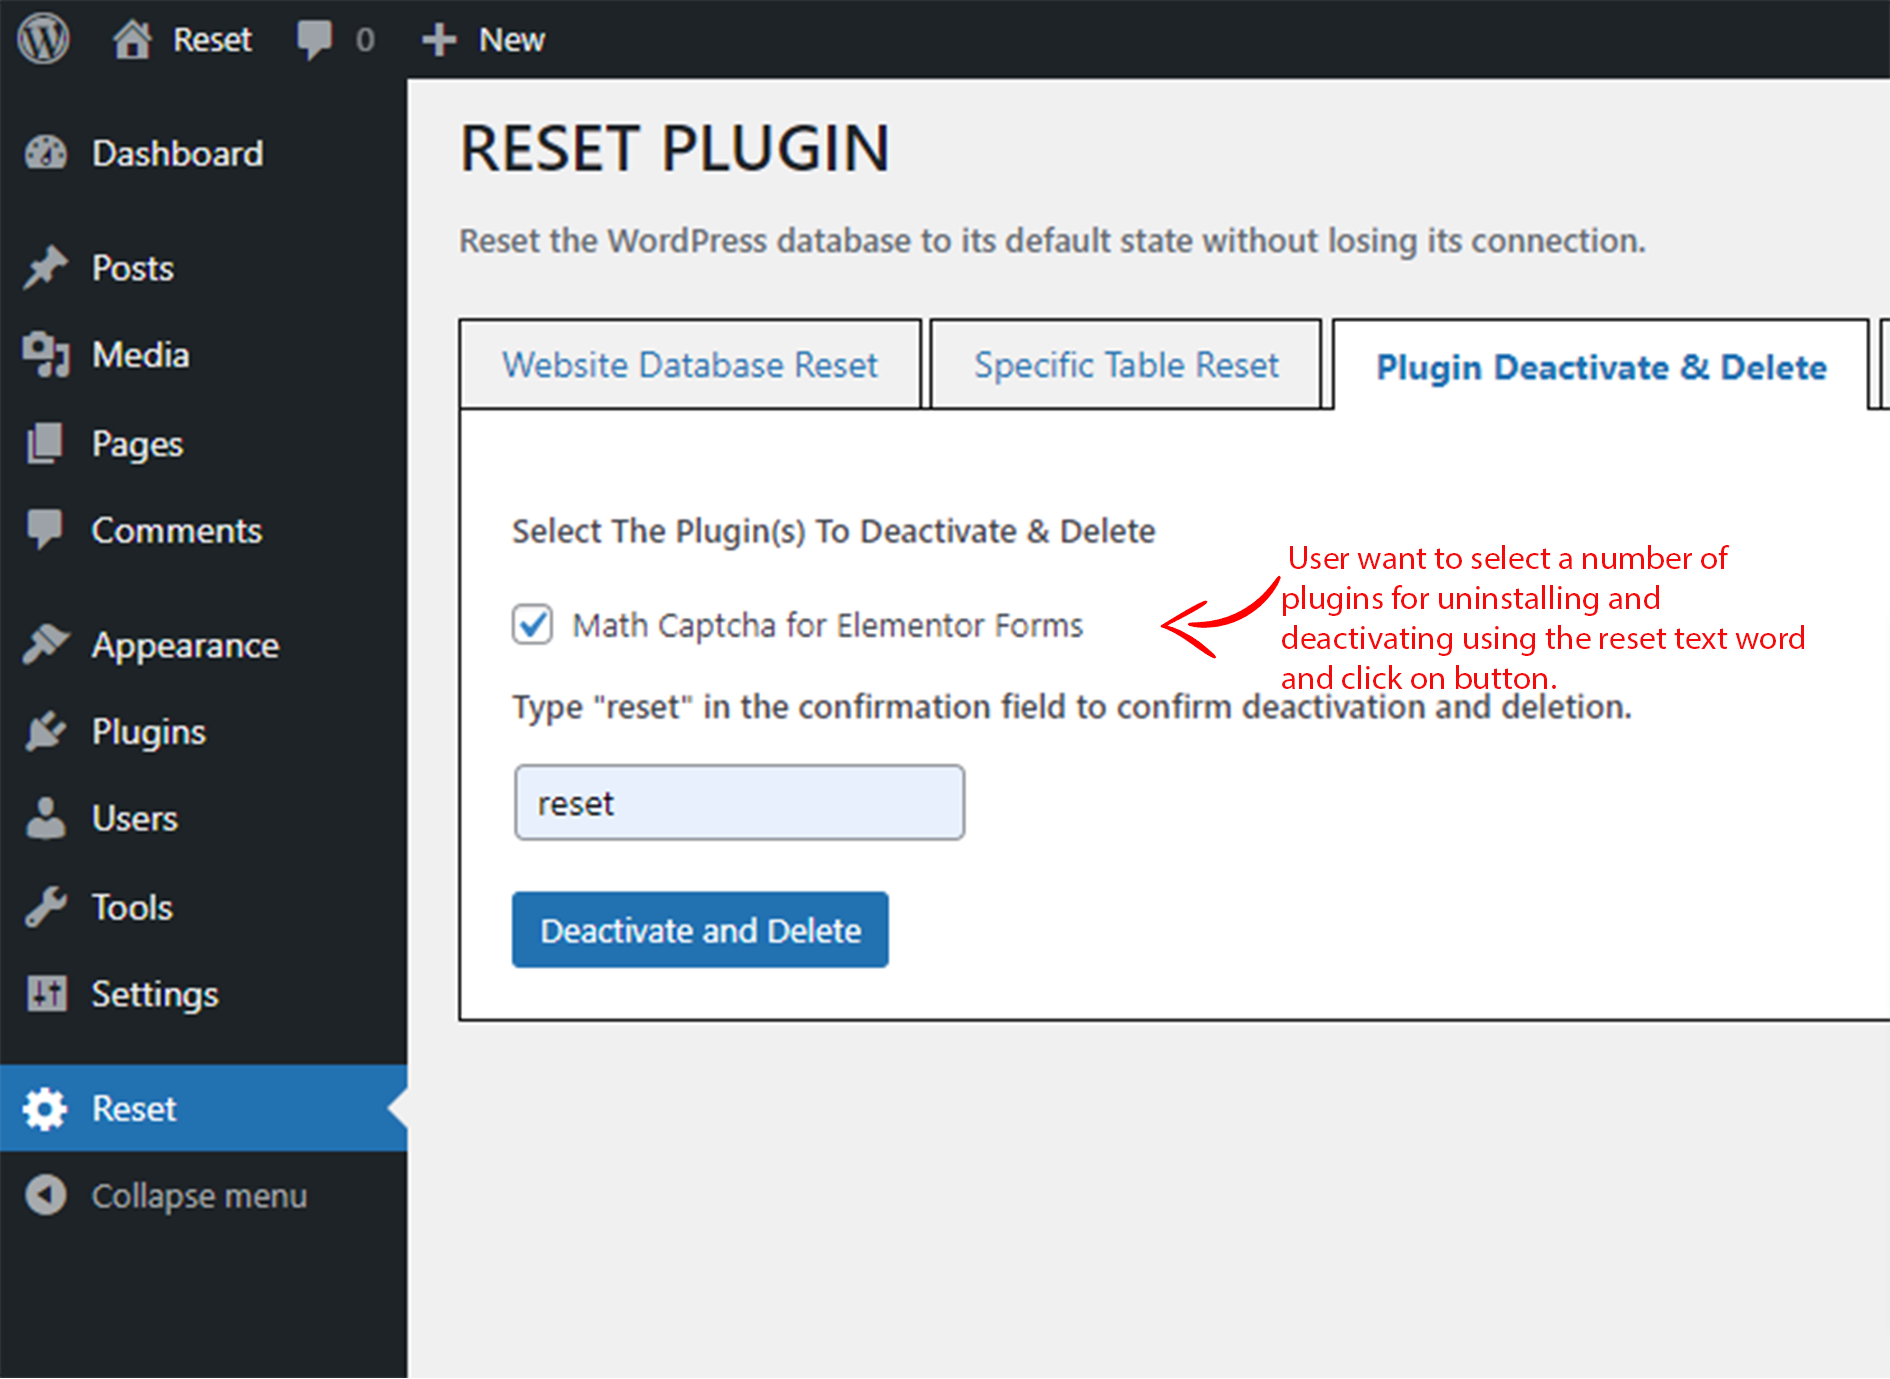
Task: Open the comments bubble icon in admin bar
Action: click(x=314, y=41)
